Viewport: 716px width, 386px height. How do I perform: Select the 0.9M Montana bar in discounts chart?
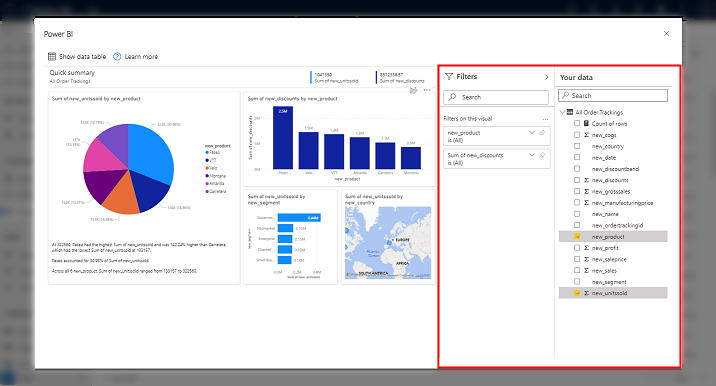pyautogui.click(x=411, y=158)
